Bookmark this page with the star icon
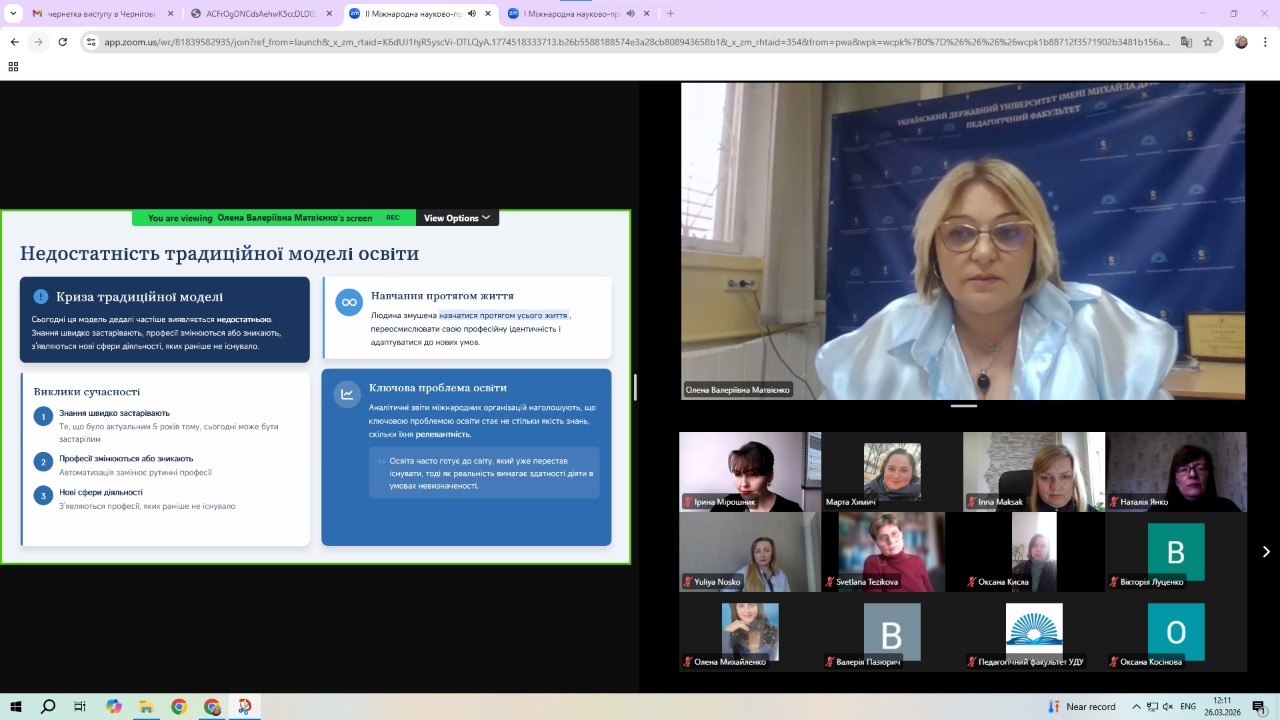1280x720 pixels. click(1208, 42)
